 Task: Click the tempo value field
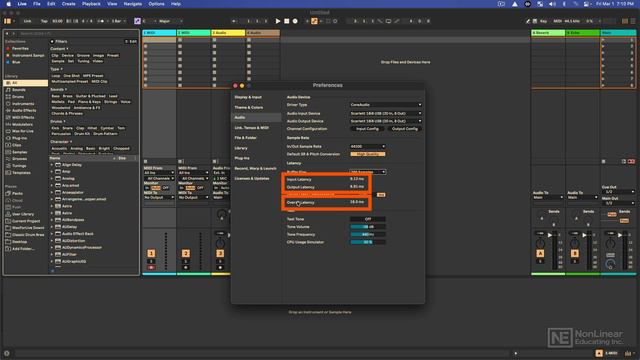pyautogui.click(x=57, y=21)
